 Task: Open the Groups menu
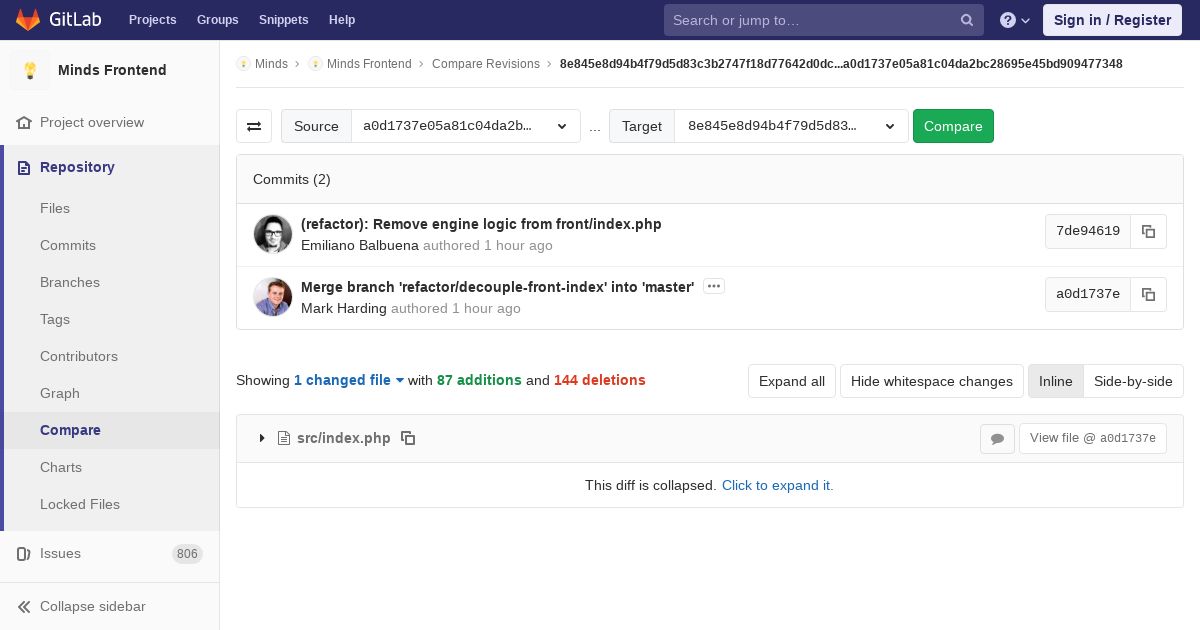tap(217, 20)
